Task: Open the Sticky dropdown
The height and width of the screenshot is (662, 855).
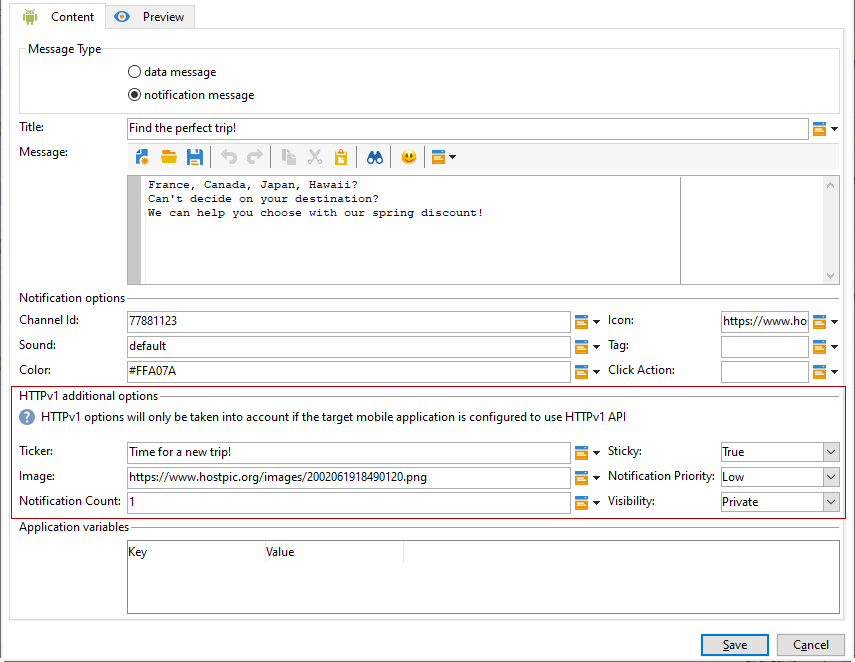Action: tap(830, 452)
